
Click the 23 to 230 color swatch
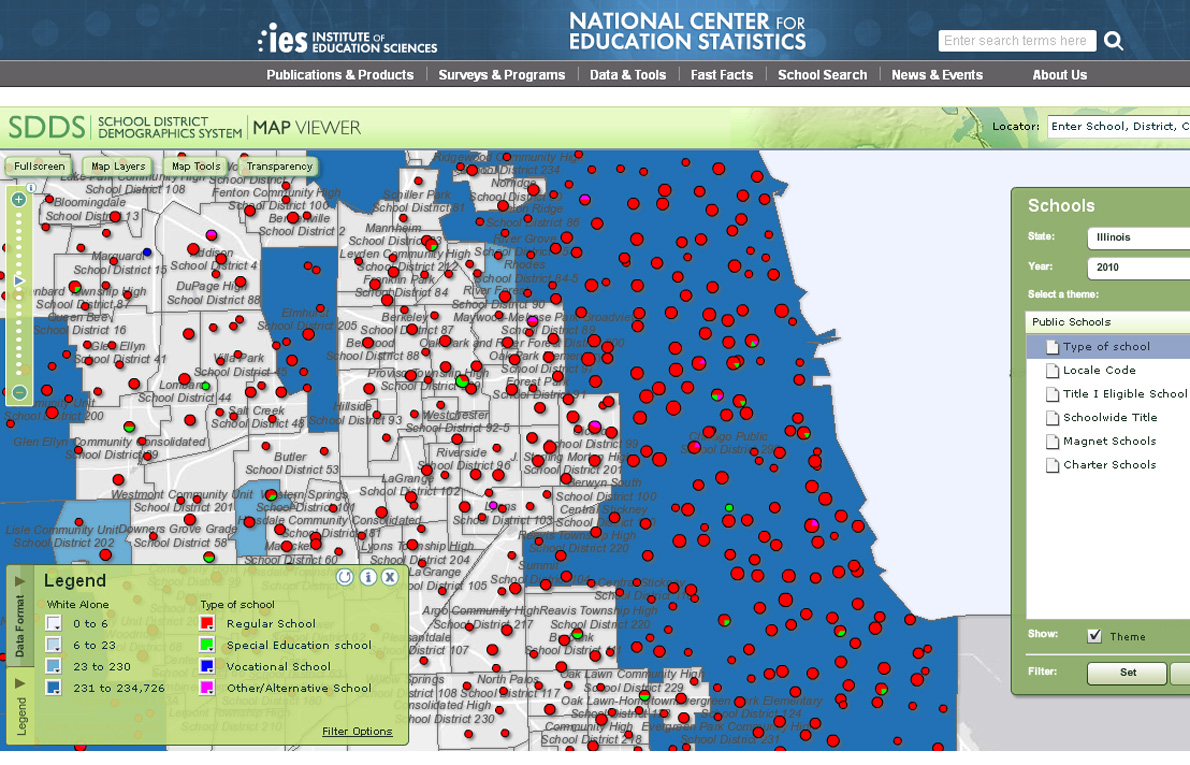53,666
